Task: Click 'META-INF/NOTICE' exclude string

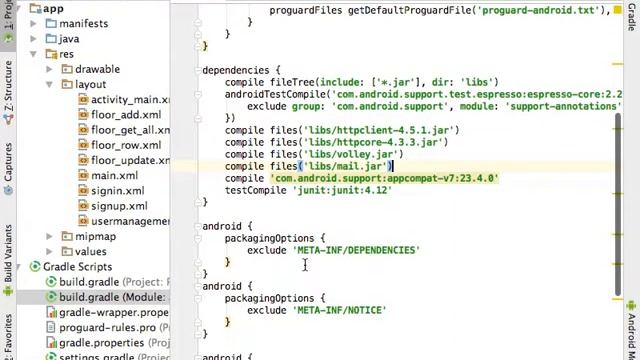Action: pos(339,310)
